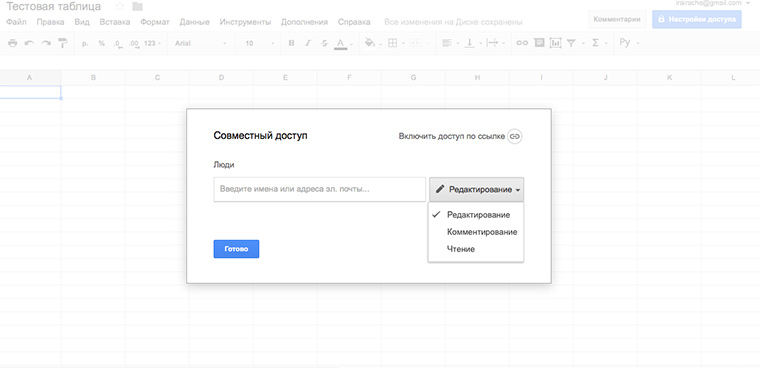This screenshot has height=368, width=760.
Task: Open the 123 number formats dropdown
Action: click(153, 43)
